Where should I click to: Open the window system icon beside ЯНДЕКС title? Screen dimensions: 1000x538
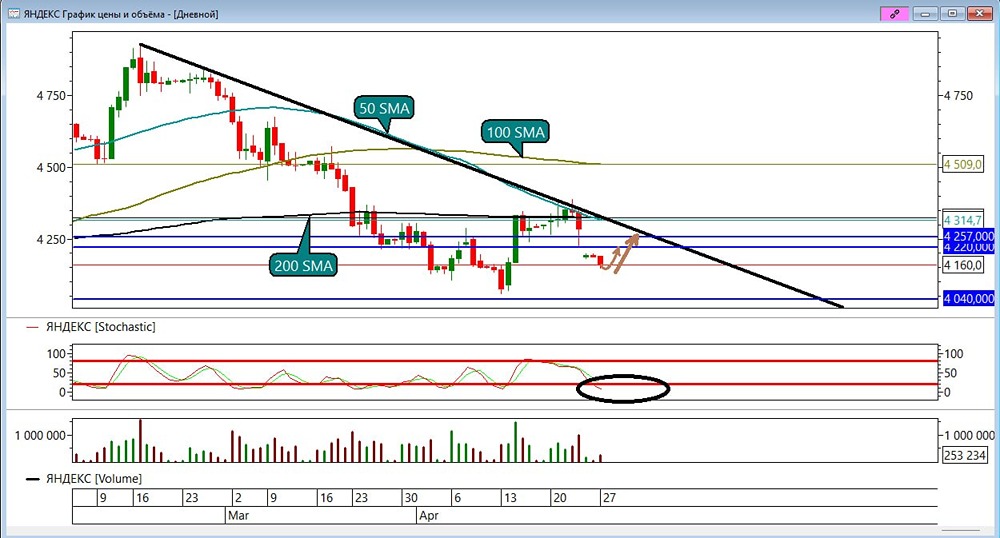[13, 13]
